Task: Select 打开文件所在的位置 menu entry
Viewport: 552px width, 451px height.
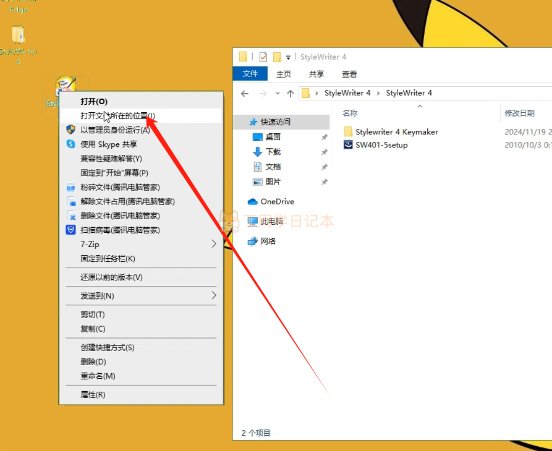Action: coord(141,115)
